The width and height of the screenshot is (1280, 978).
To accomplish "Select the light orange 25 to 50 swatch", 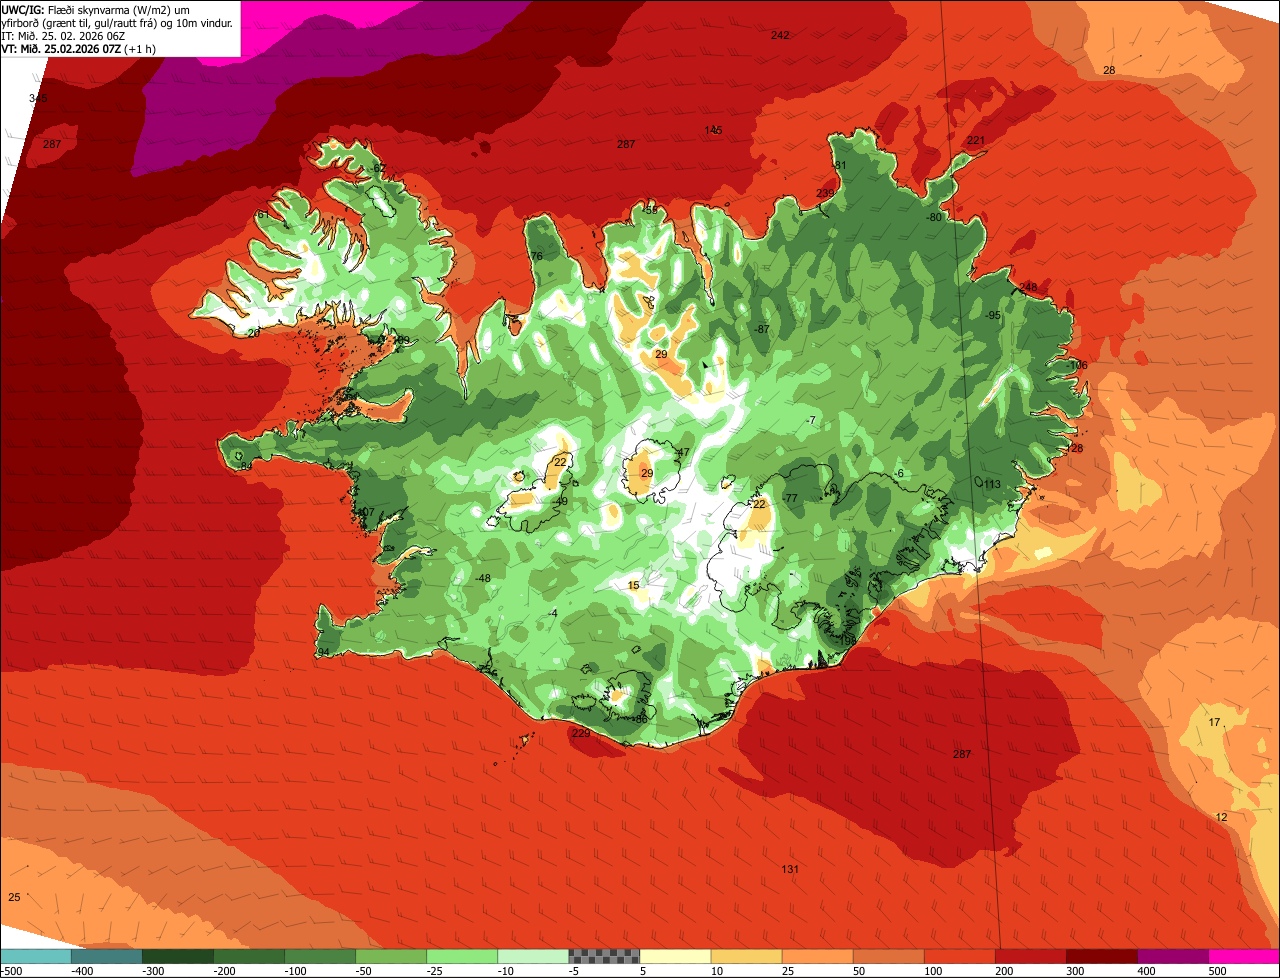I will tap(817, 955).
